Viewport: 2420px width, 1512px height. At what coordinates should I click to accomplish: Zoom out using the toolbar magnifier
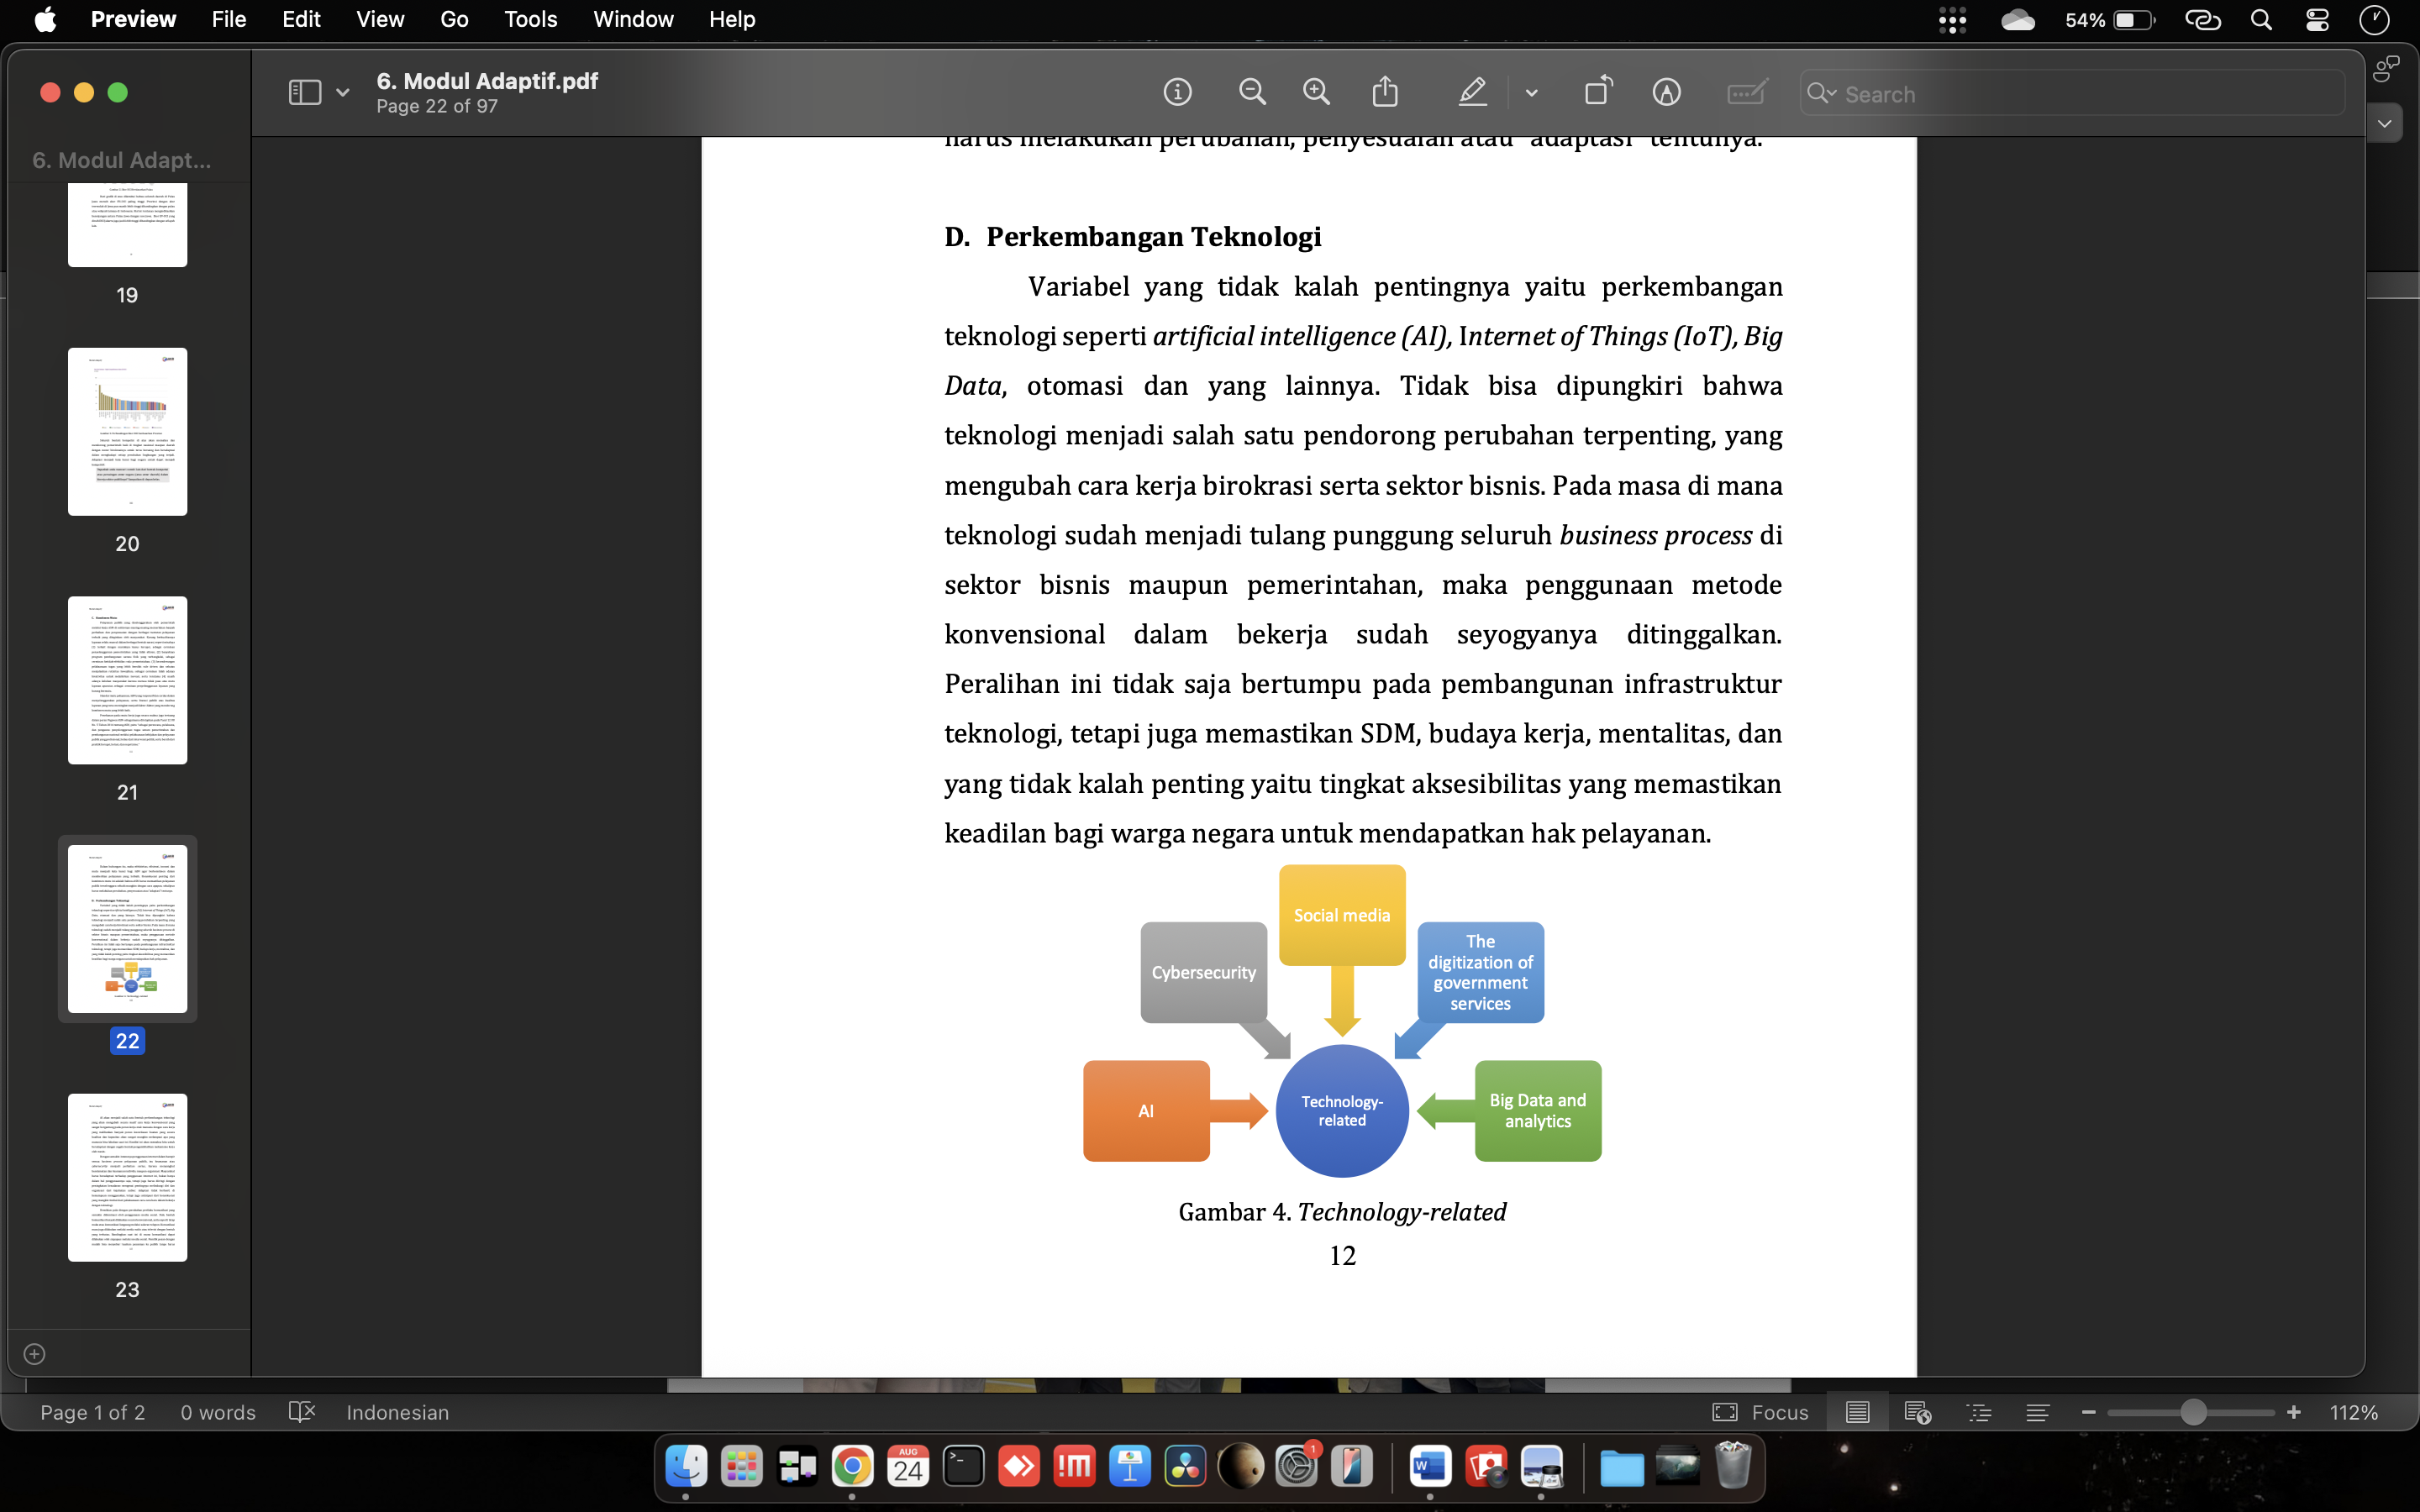pos(1251,93)
